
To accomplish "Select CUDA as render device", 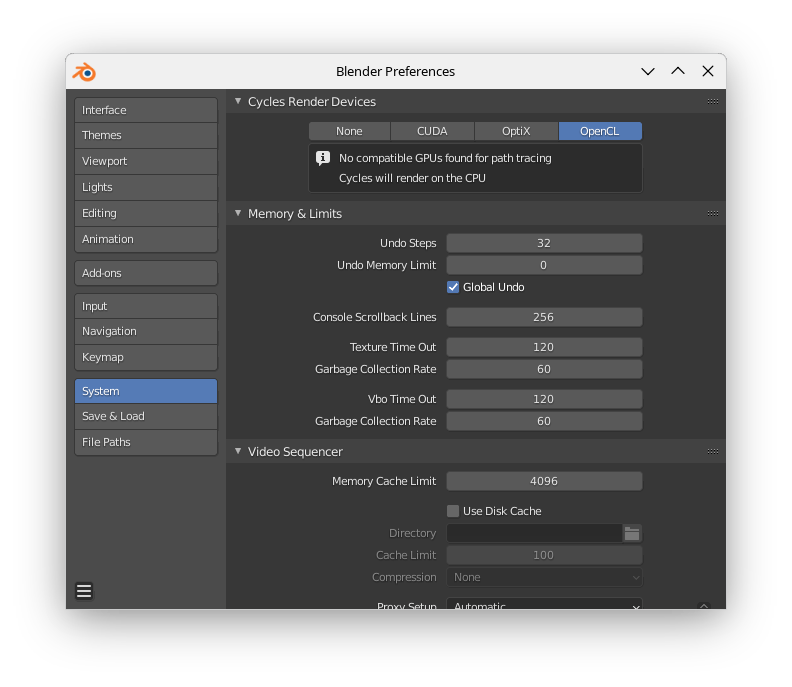I will 432,131.
